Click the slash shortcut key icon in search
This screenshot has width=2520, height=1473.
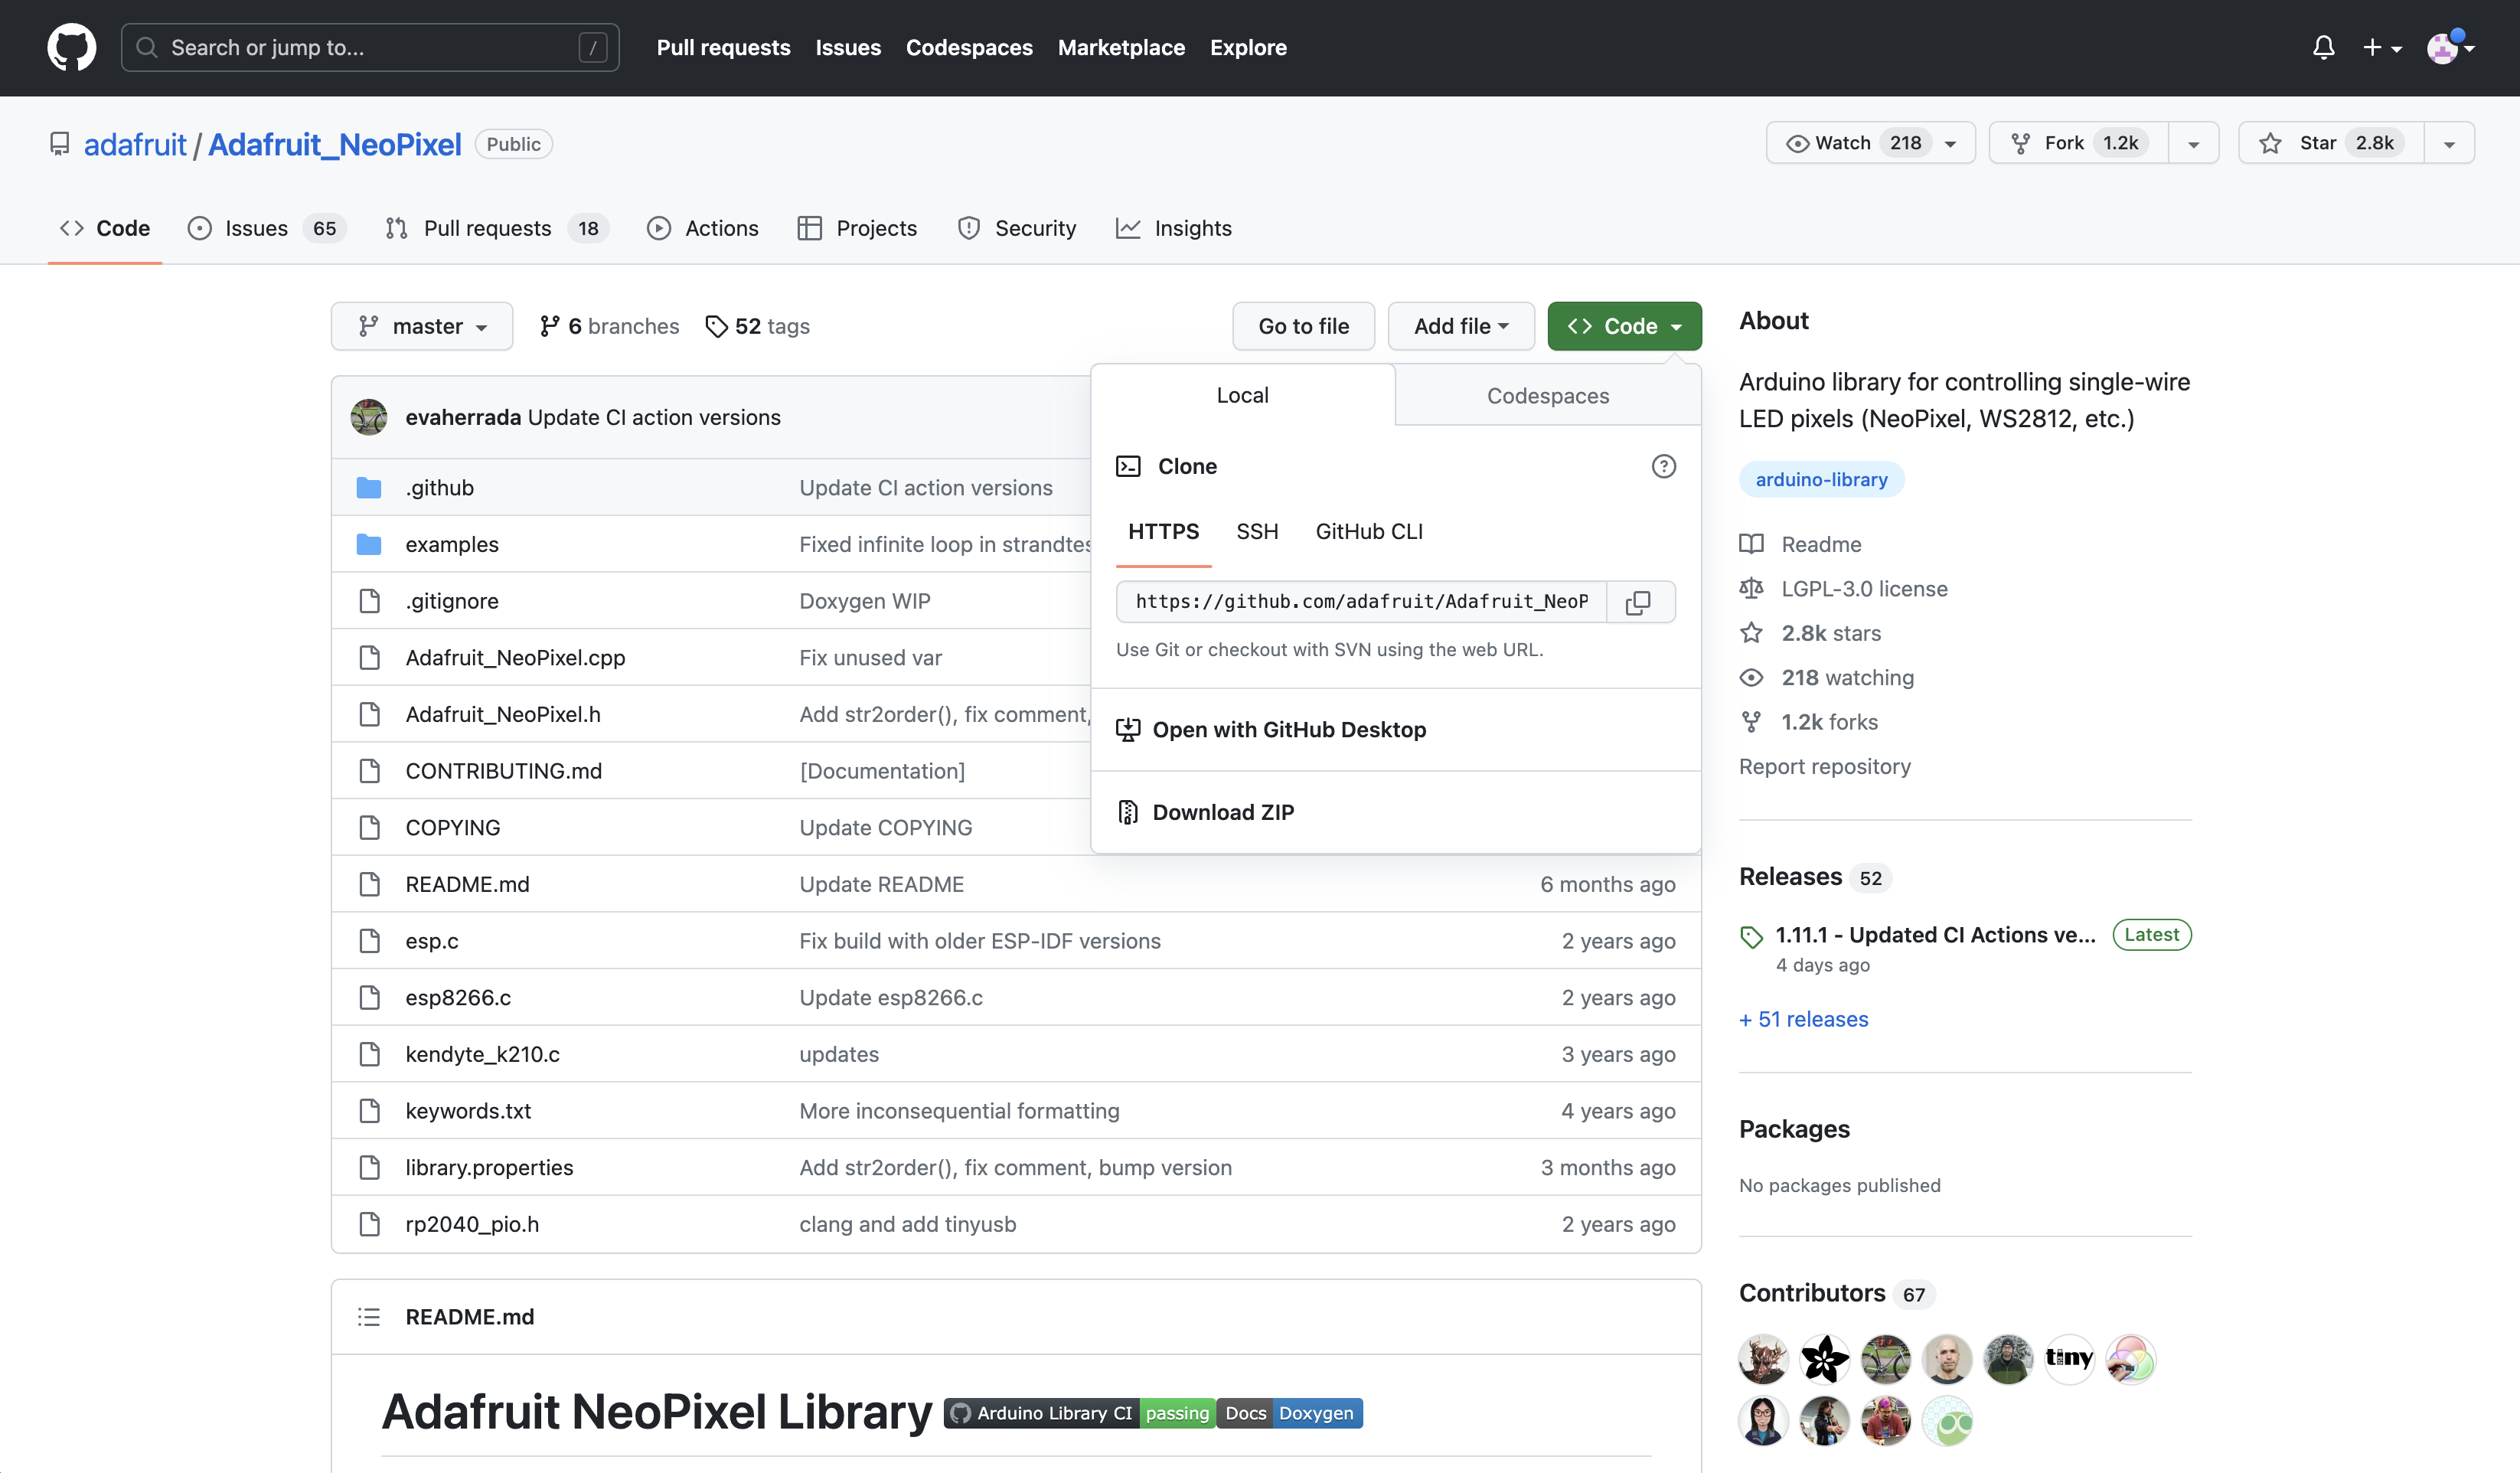(592, 47)
